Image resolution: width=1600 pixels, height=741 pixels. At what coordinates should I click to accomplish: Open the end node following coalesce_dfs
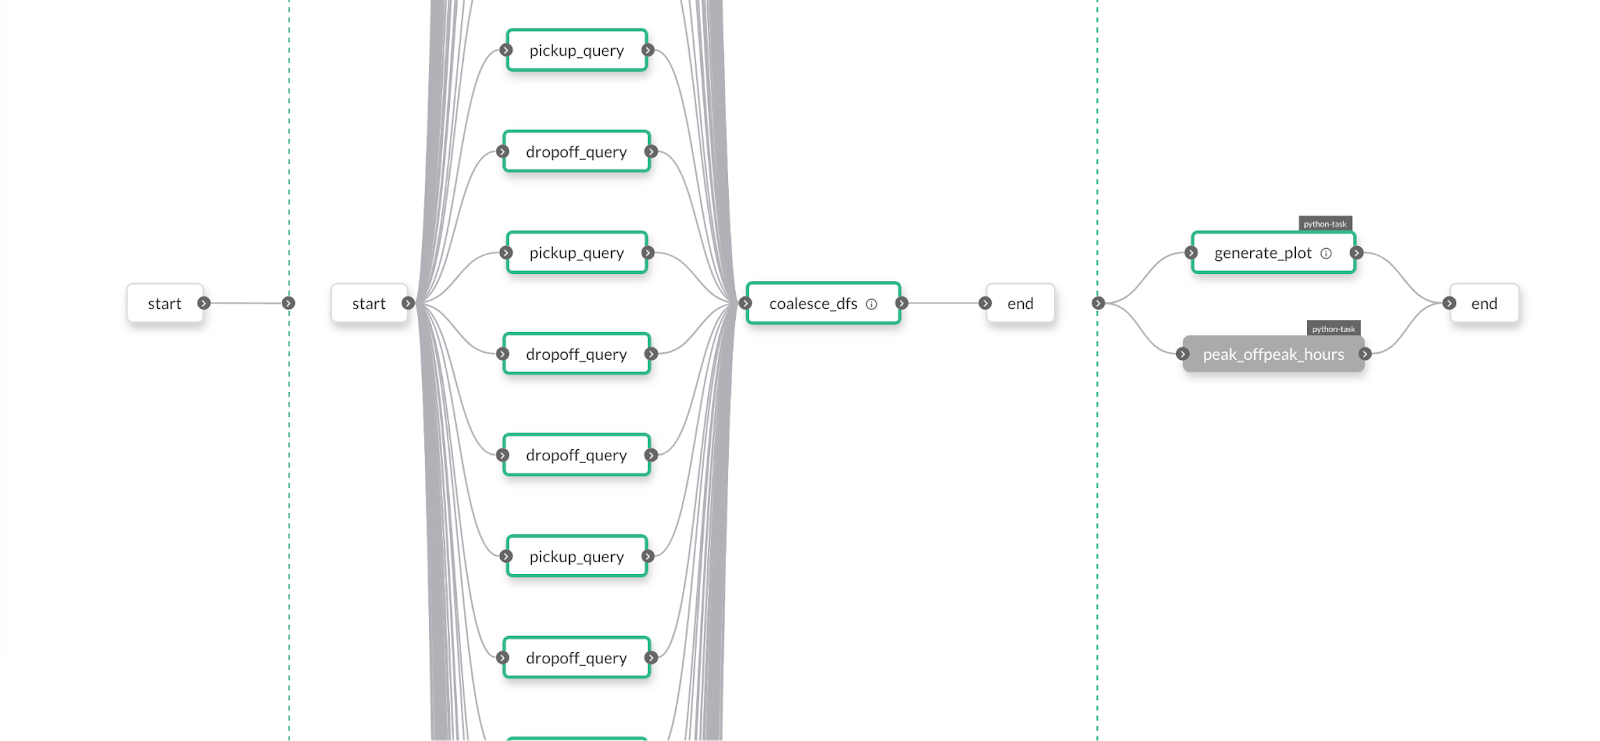(1020, 303)
